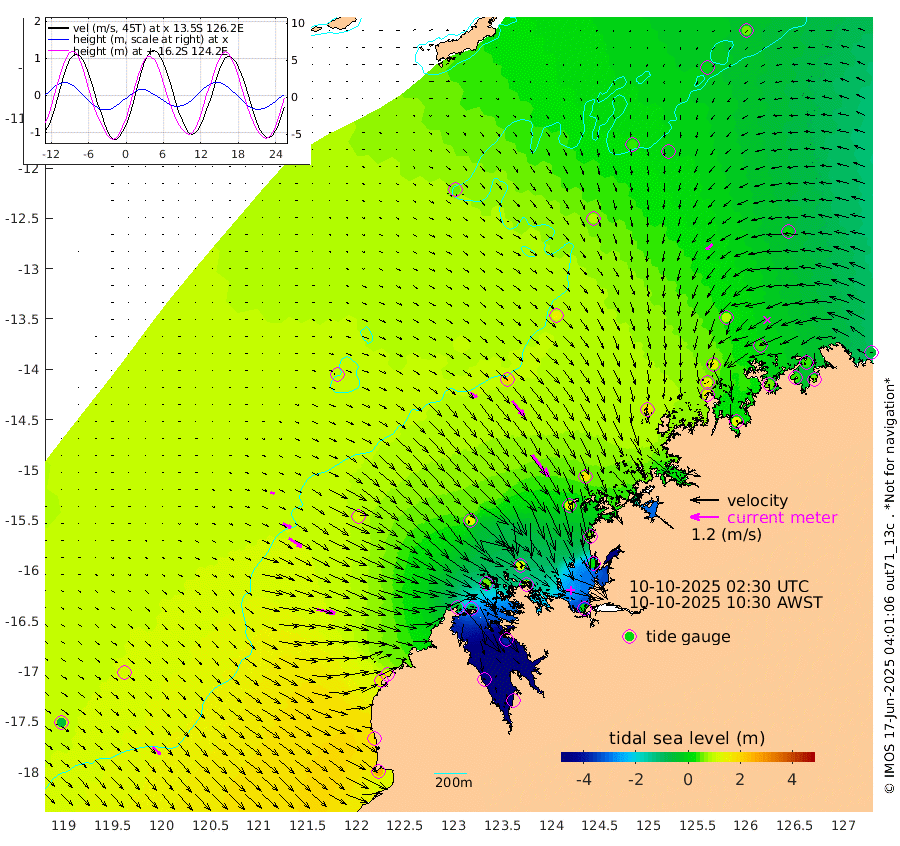Click inset time axis label '24'
The height and width of the screenshot is (846, 900).
pos(276,154)
